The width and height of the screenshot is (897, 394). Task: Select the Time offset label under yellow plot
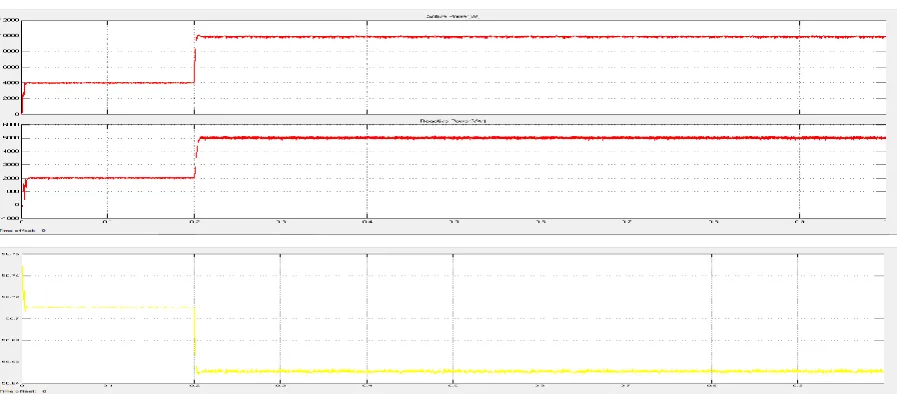(23, 391)
